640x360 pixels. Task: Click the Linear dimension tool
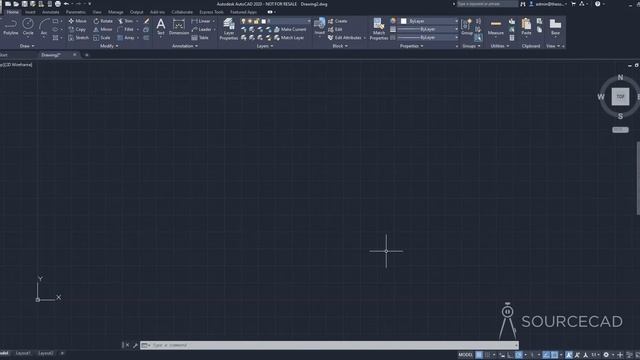point(201,21)
